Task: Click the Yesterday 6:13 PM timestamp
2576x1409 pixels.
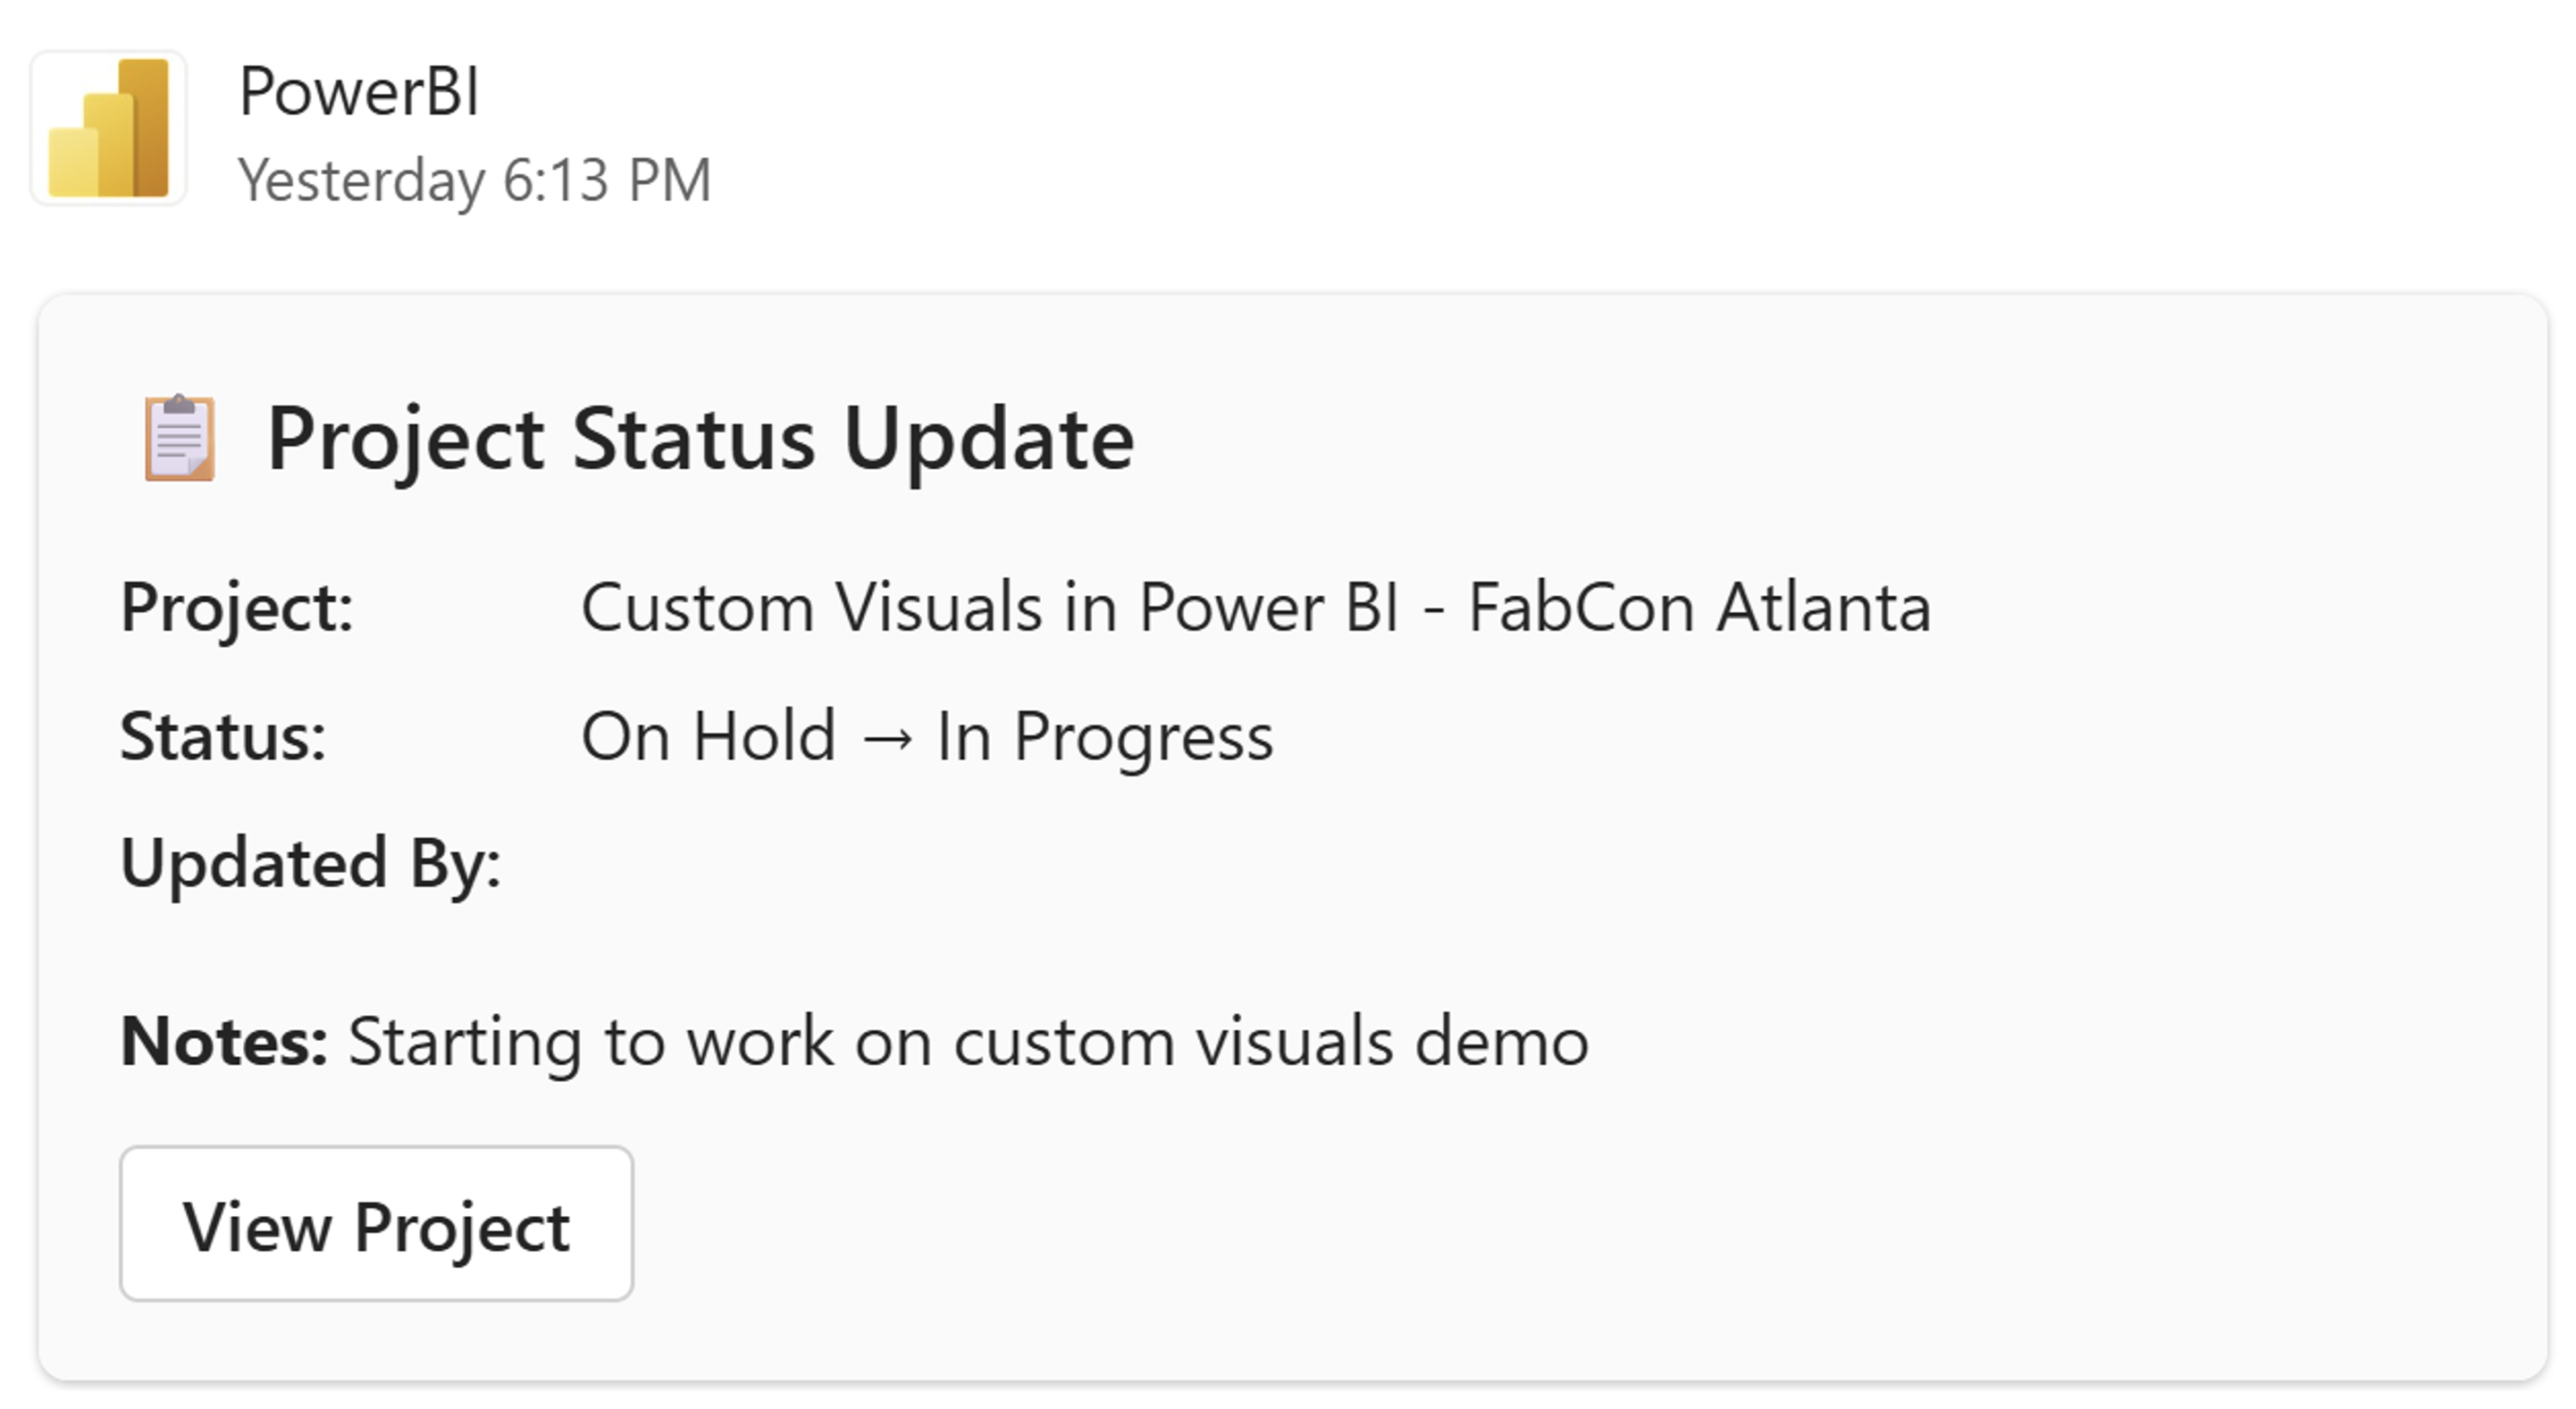Action: tap(474, 181)
